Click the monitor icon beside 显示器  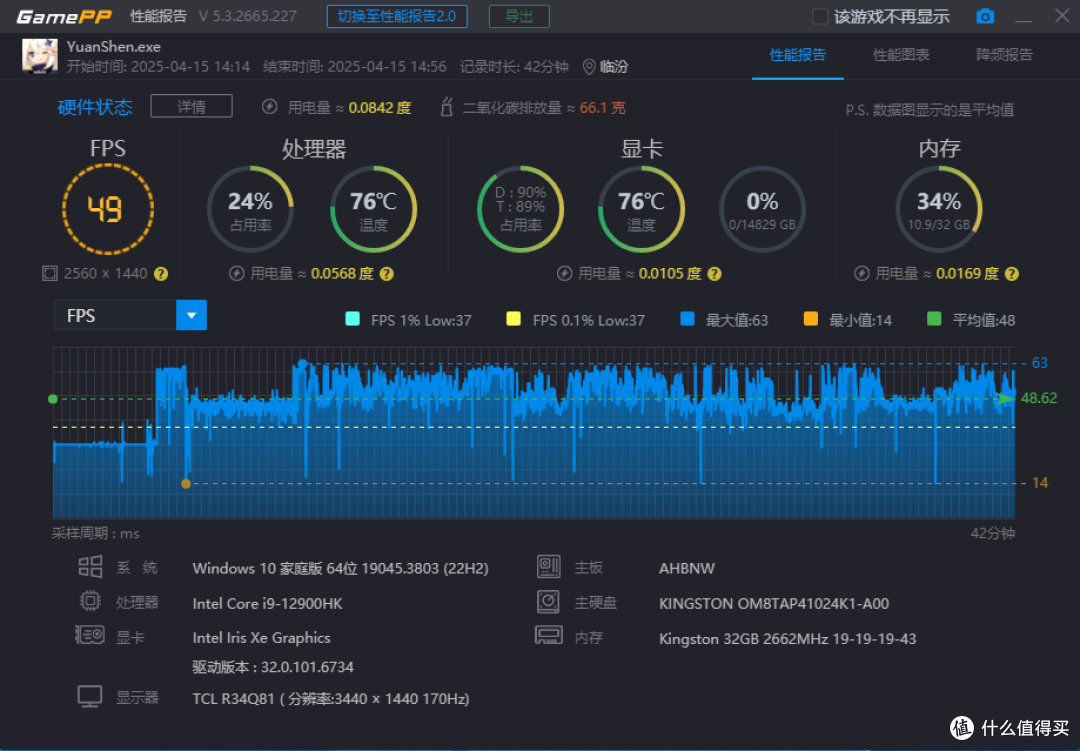point(90,697)
